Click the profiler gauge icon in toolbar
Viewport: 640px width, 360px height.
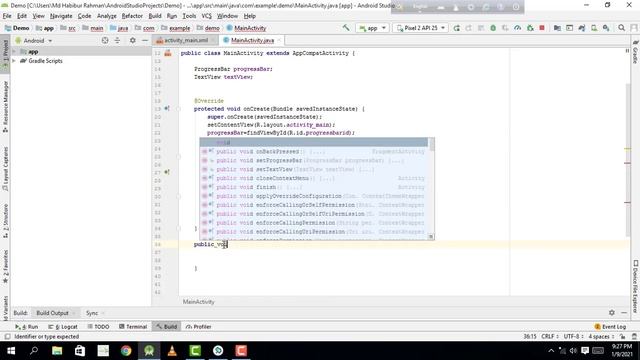point(518,28)
